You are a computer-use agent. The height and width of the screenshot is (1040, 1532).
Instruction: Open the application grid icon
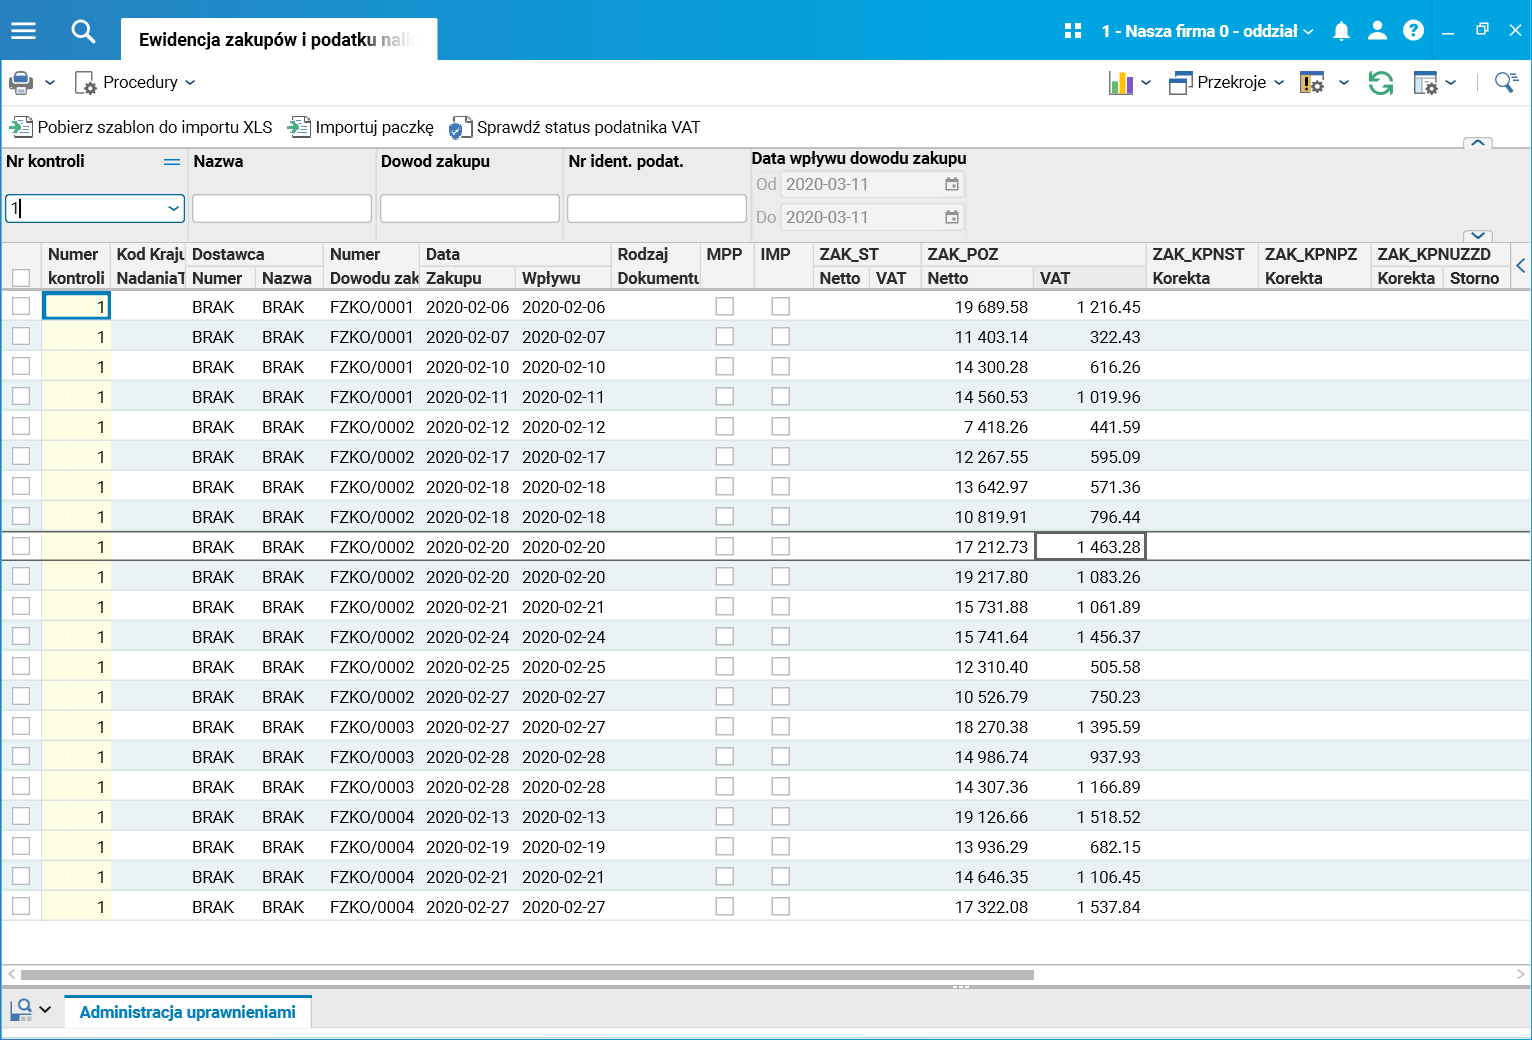(x=1073, y=31)
